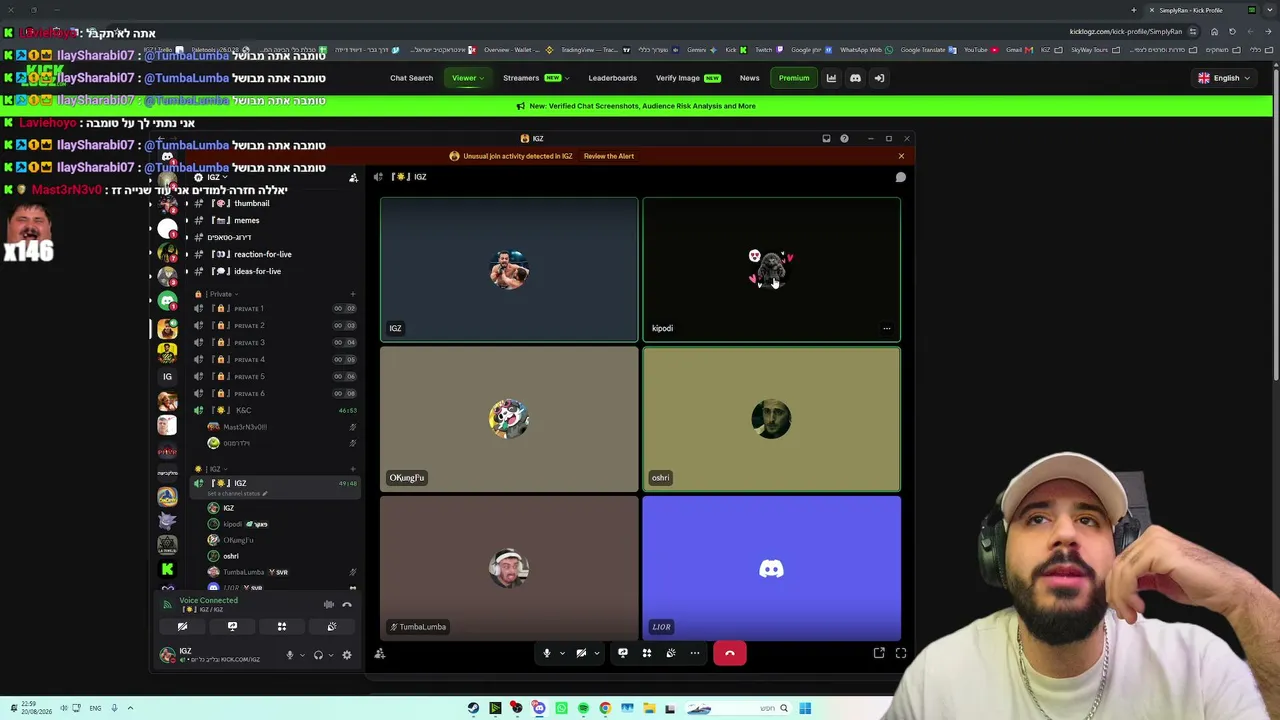
Task: Open the Discord icon in site header
Action: tap(855, 78)
